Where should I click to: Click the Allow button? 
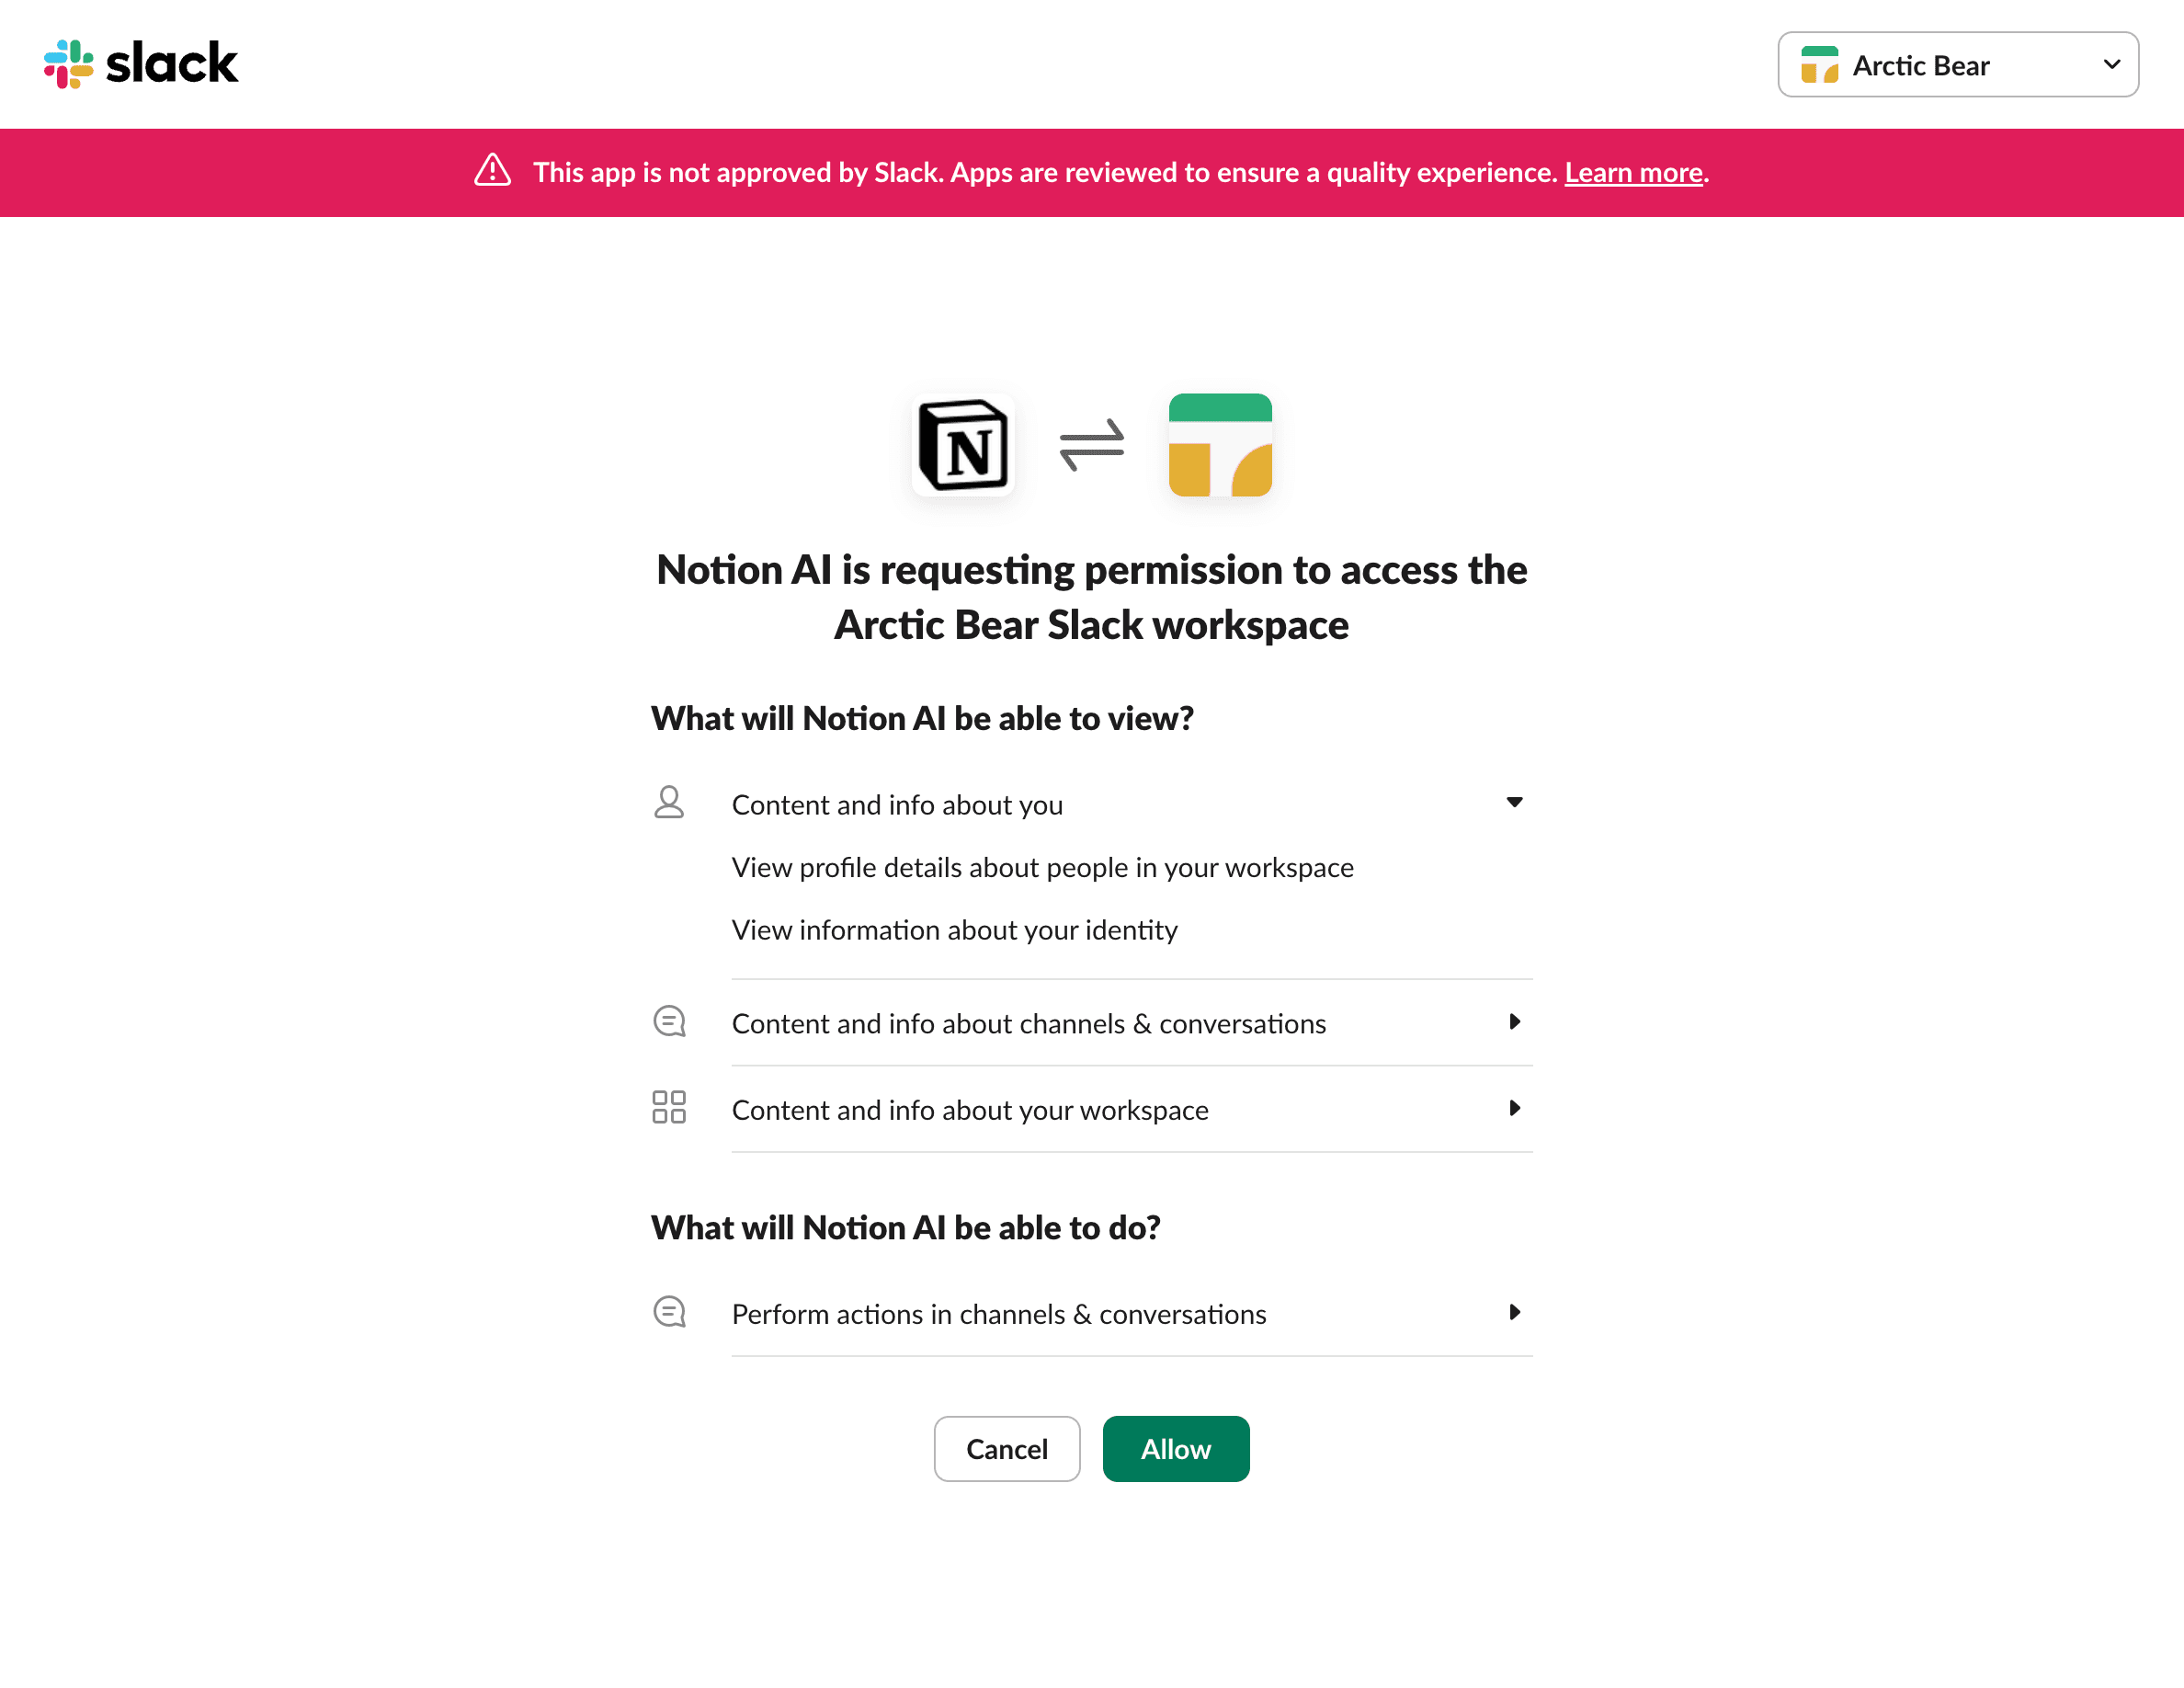[x=1175, y=1448]
